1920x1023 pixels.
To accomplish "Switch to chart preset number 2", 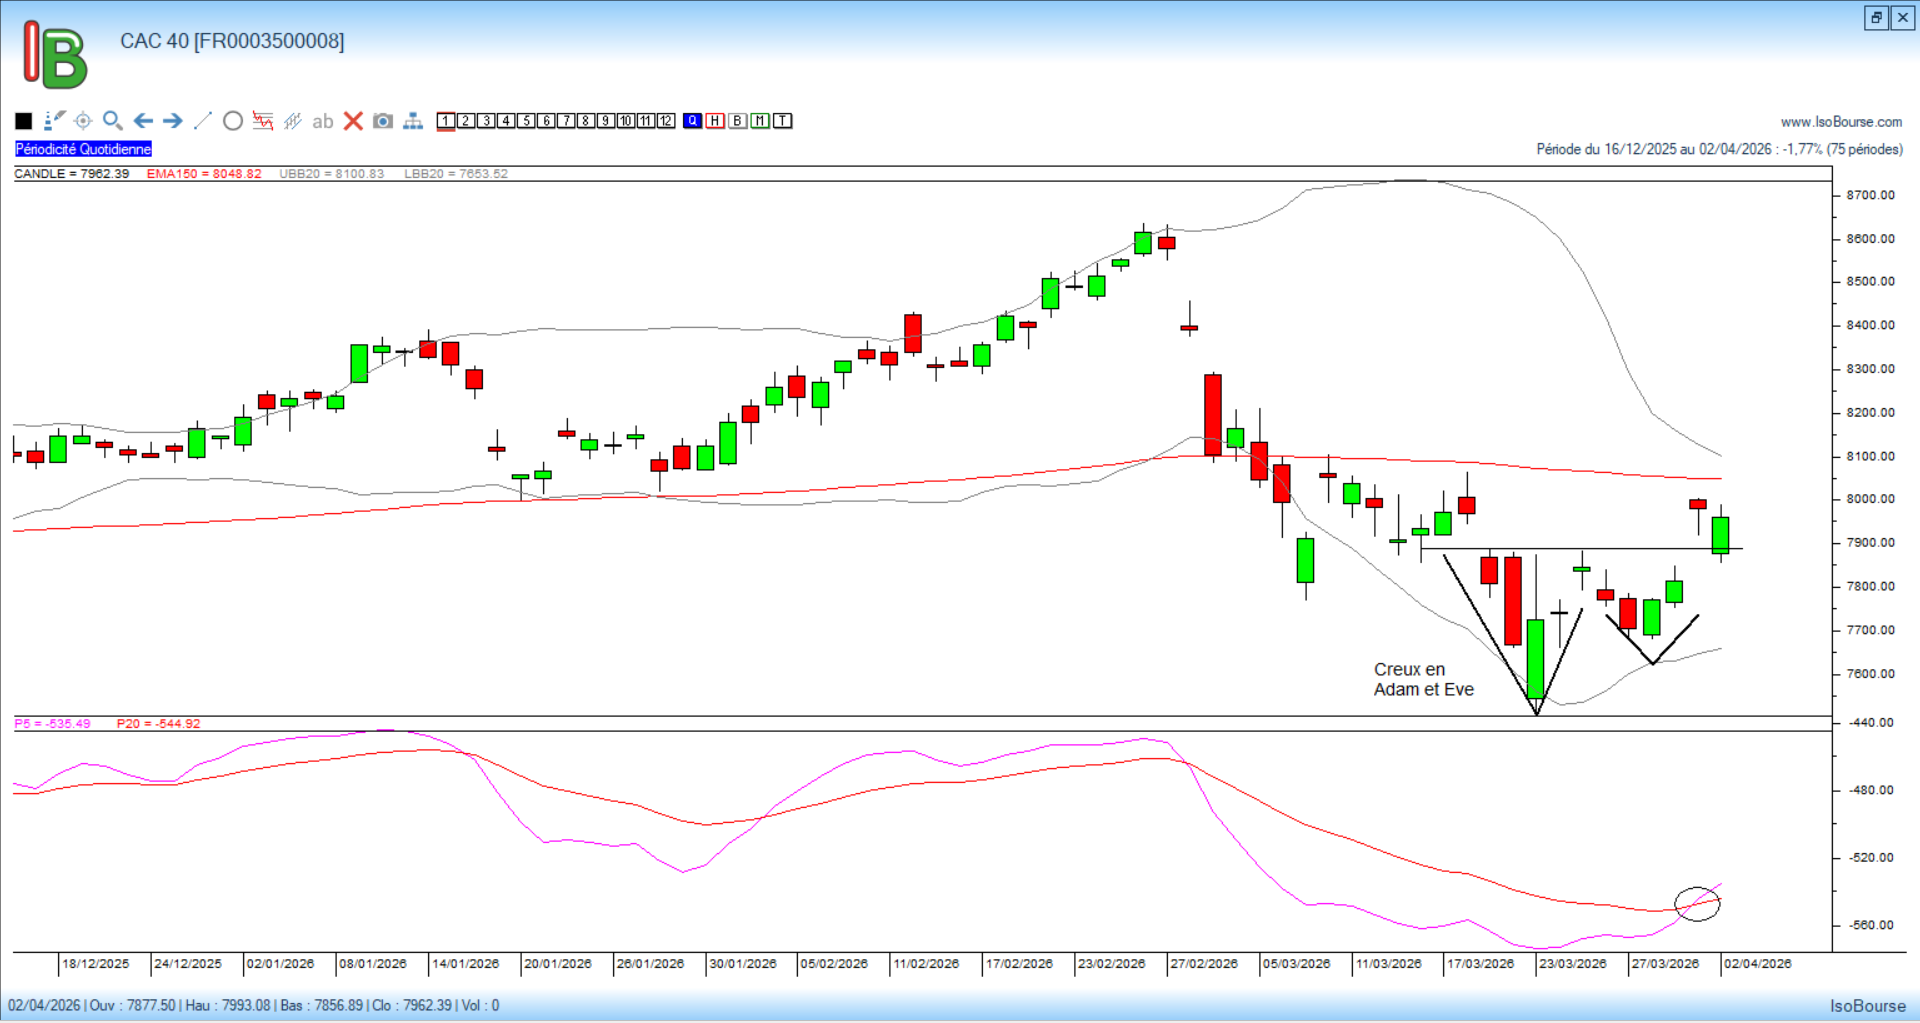I will tap(466, 121).
